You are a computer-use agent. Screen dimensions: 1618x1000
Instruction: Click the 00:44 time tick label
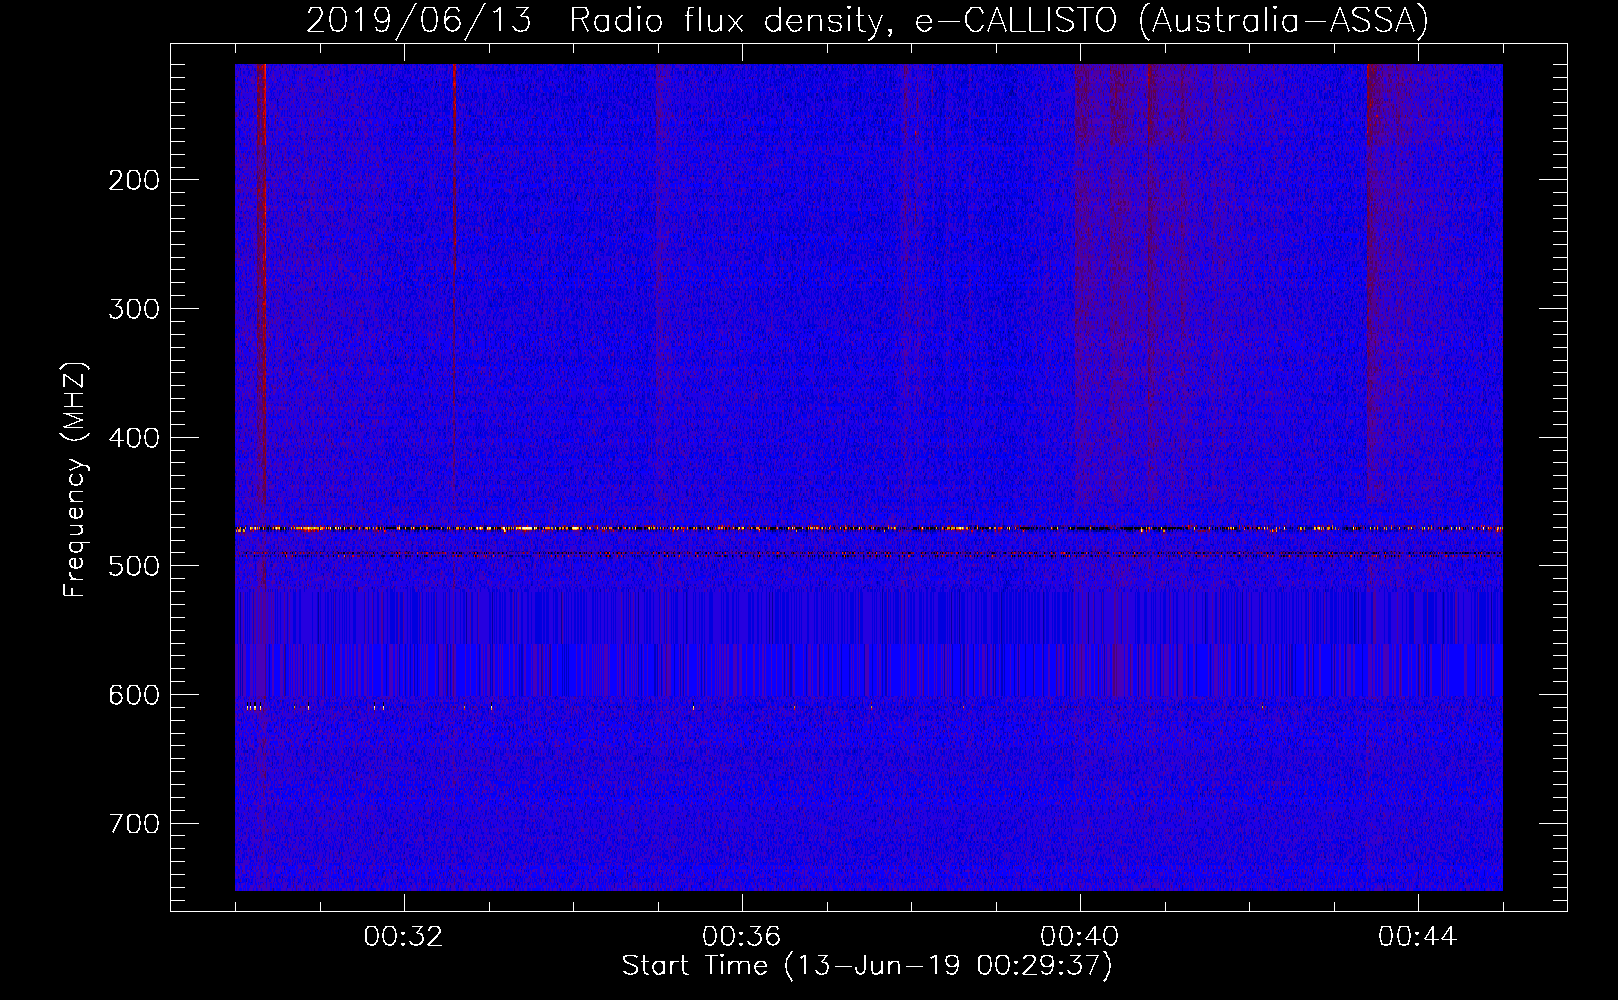coord(1418,937)
